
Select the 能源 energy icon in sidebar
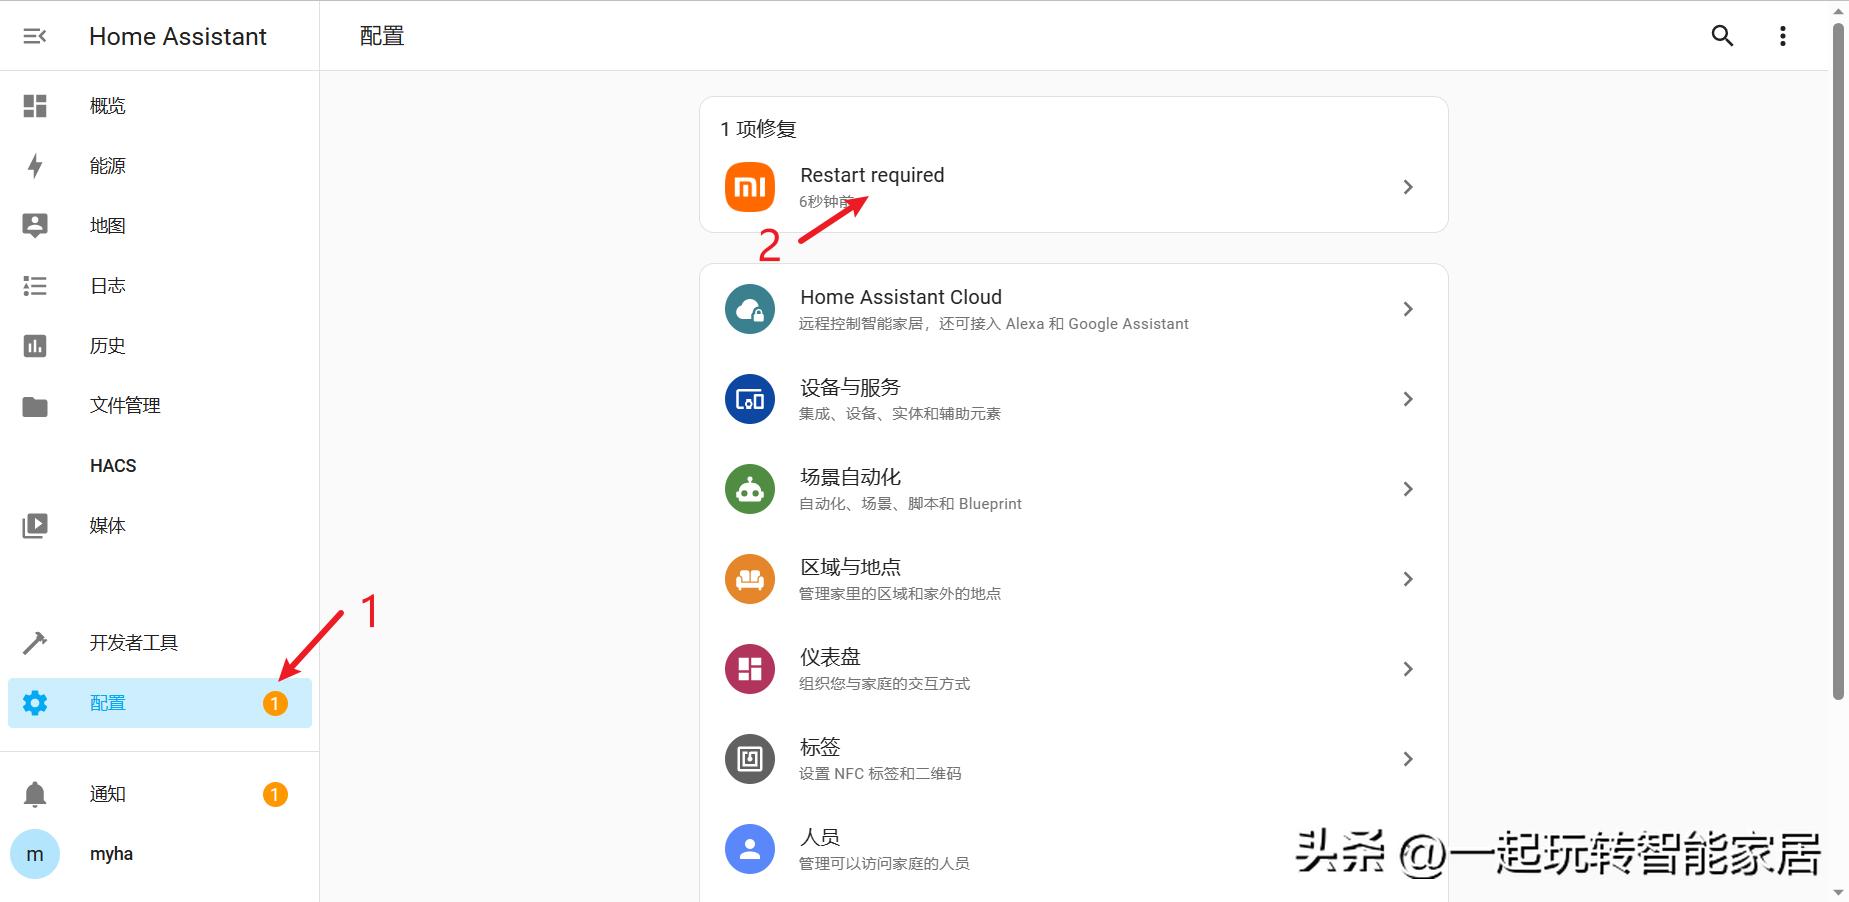[36, 165]
